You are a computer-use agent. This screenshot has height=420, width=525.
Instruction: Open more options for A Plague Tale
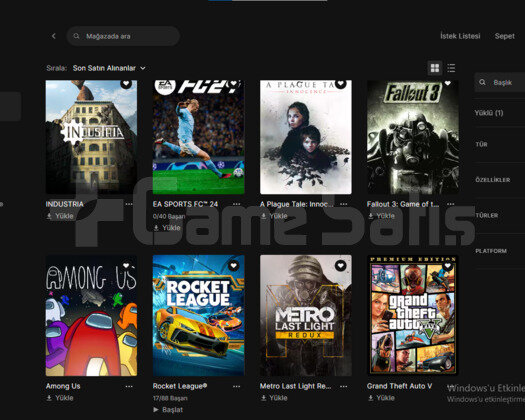[344, 204]
